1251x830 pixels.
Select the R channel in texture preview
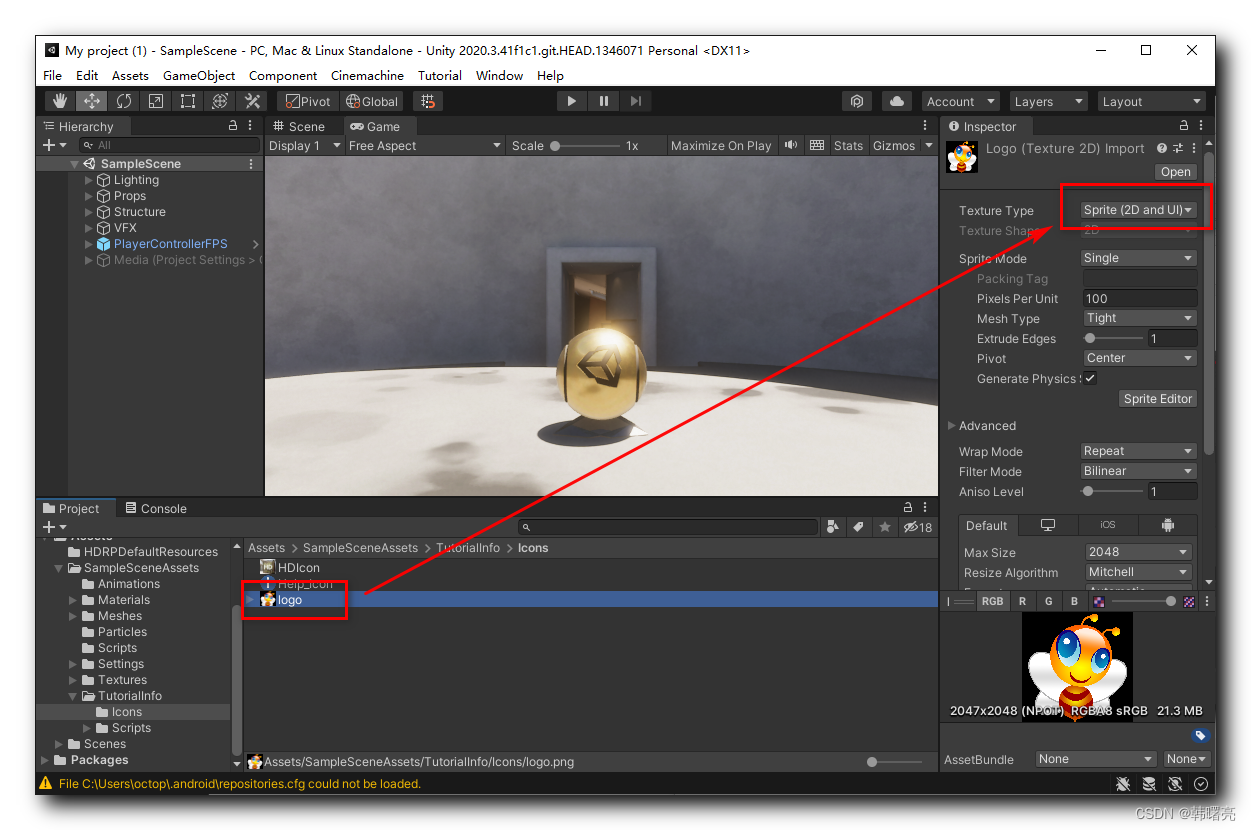1022,600
